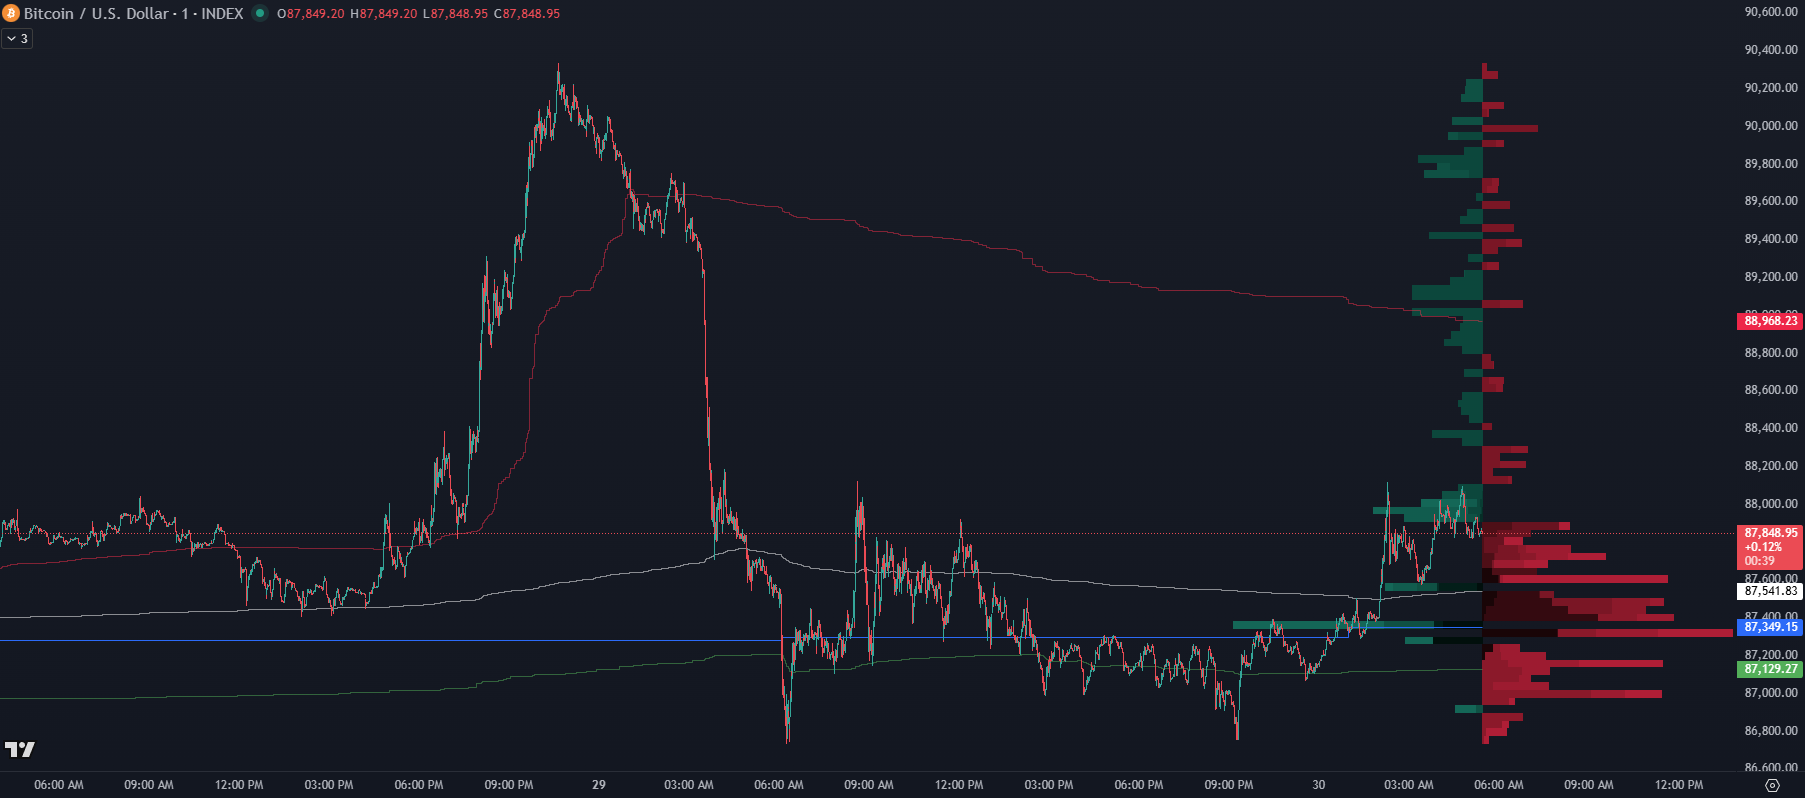Select the white 87,541.83 price label
This screenshot has width=1805, height=798.
(x=1770, y=591)
